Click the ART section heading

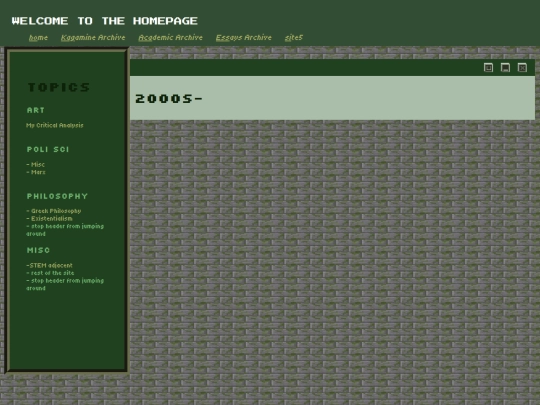tap(36, 110)
